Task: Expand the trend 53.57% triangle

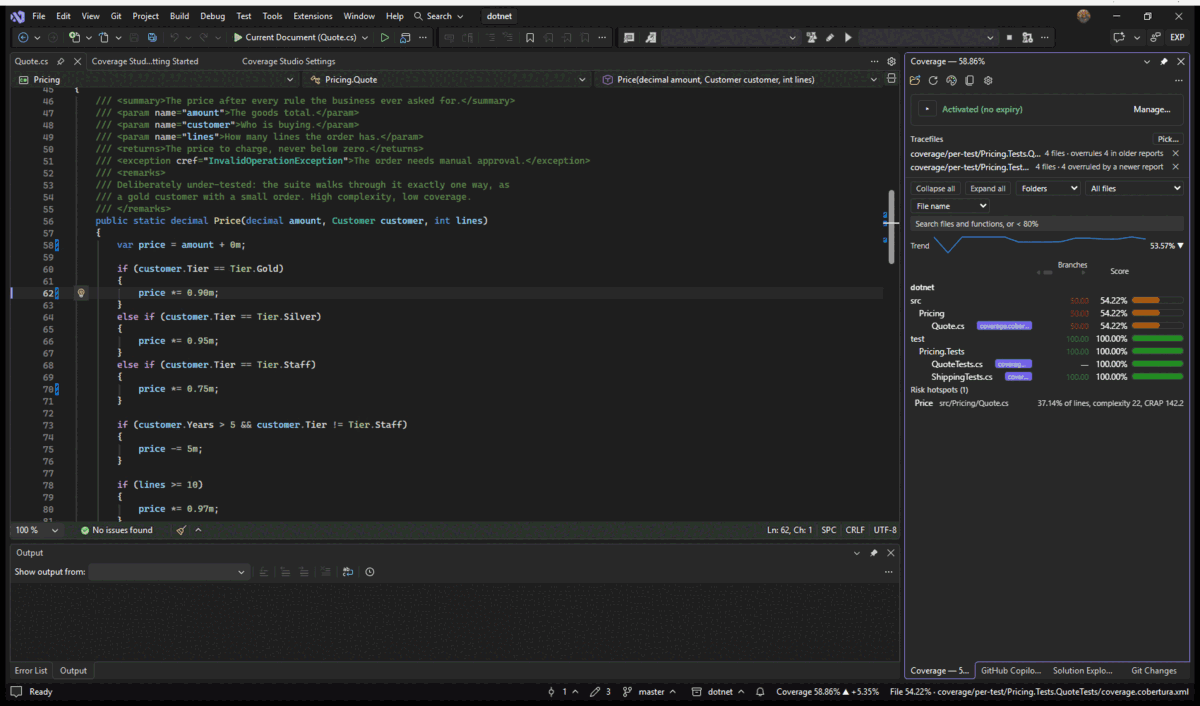Action: [1180, 245]
